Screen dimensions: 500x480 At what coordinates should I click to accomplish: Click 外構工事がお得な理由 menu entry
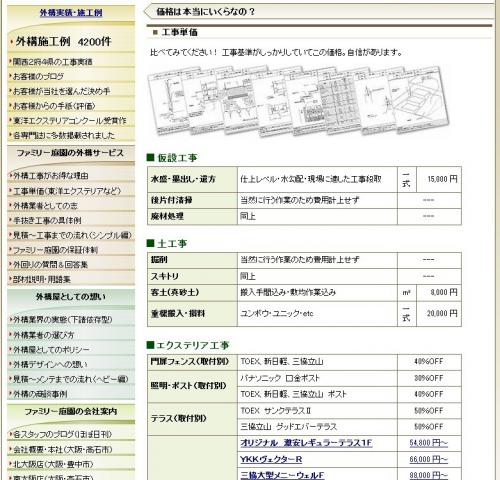click(51, 176)
